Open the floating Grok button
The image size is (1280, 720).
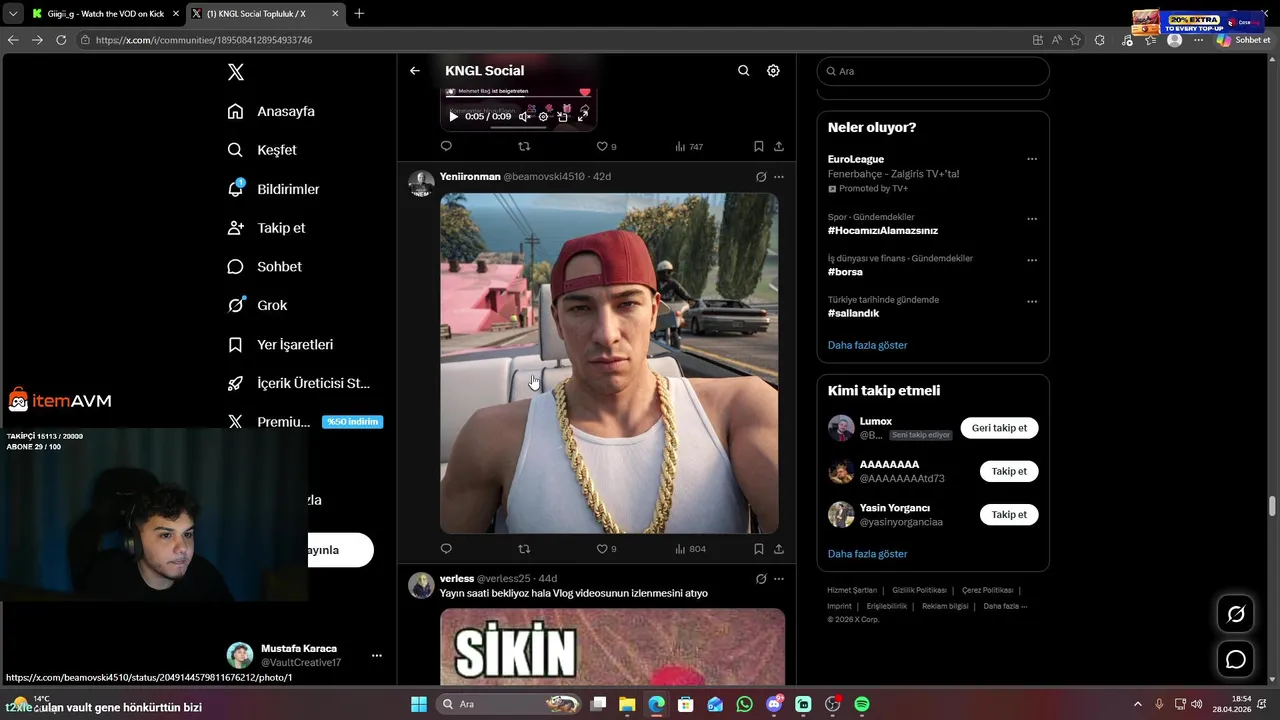tap(1236, 614)
